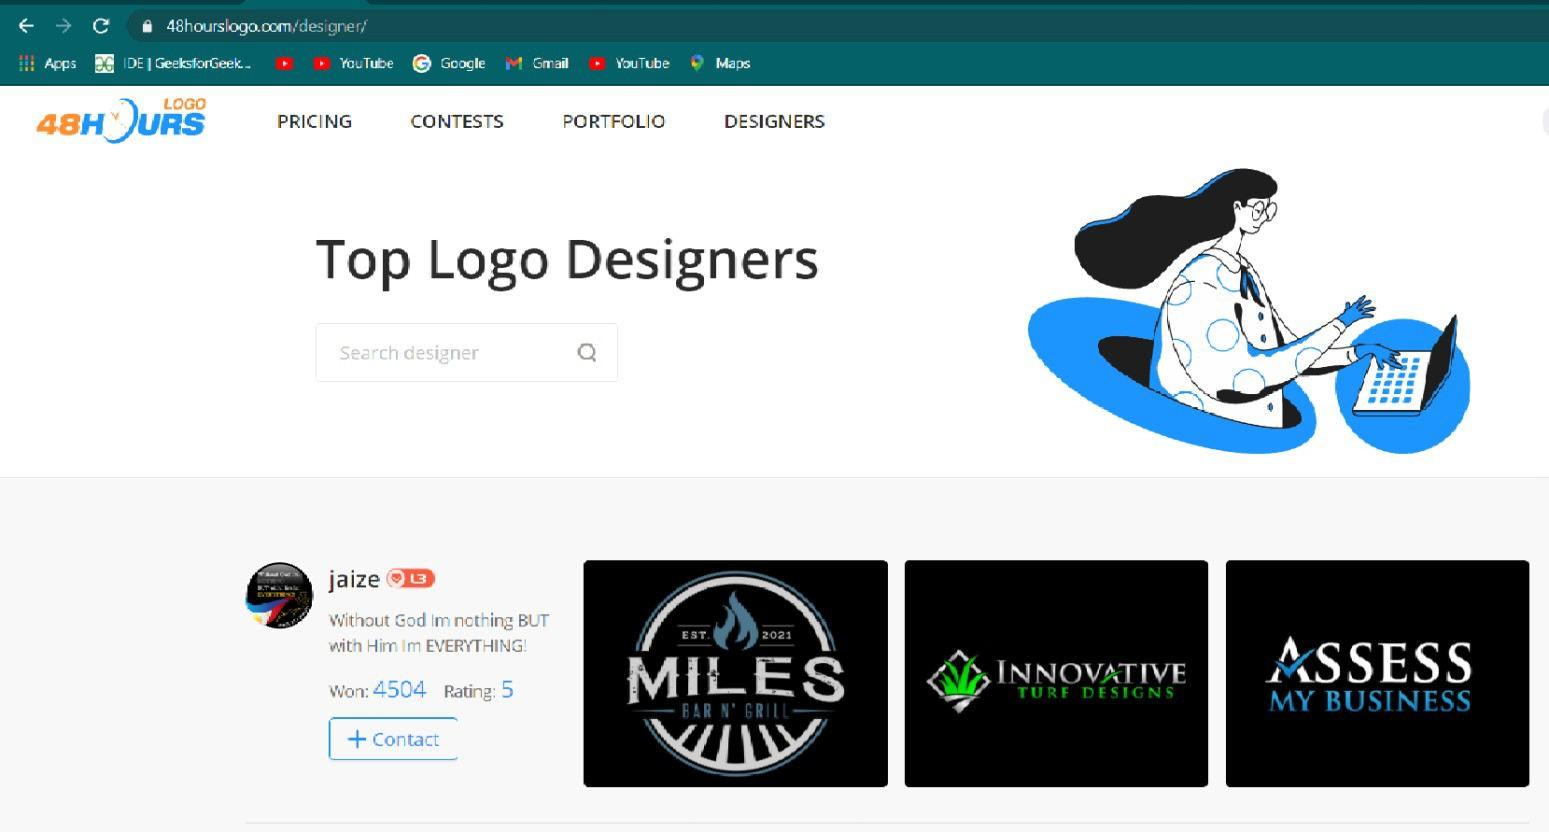
Task: Open the Assess My Business logo thumbnail
Action: pos(1377,673)
